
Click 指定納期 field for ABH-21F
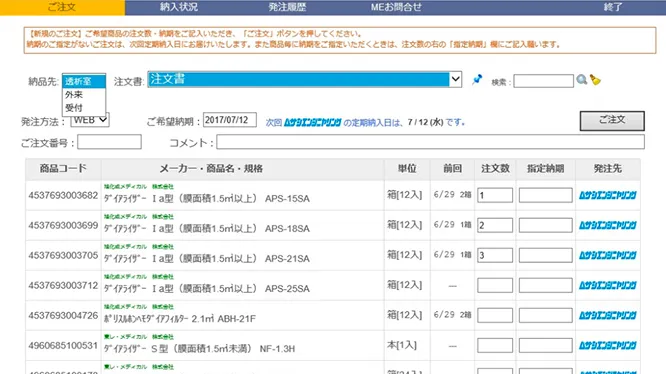click(x=546, y=315)
